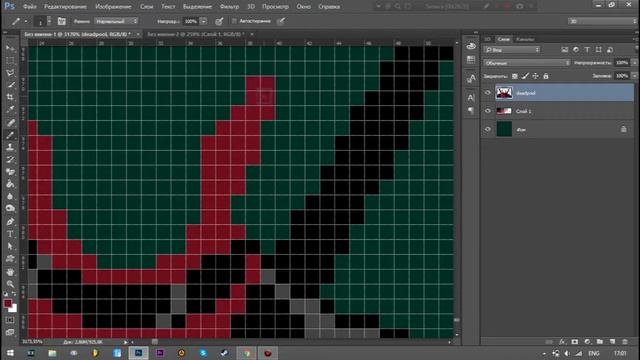This screenshot has width=640, height=360.
Task: Select the Clone Stamp tool
Action: point(10,147)
